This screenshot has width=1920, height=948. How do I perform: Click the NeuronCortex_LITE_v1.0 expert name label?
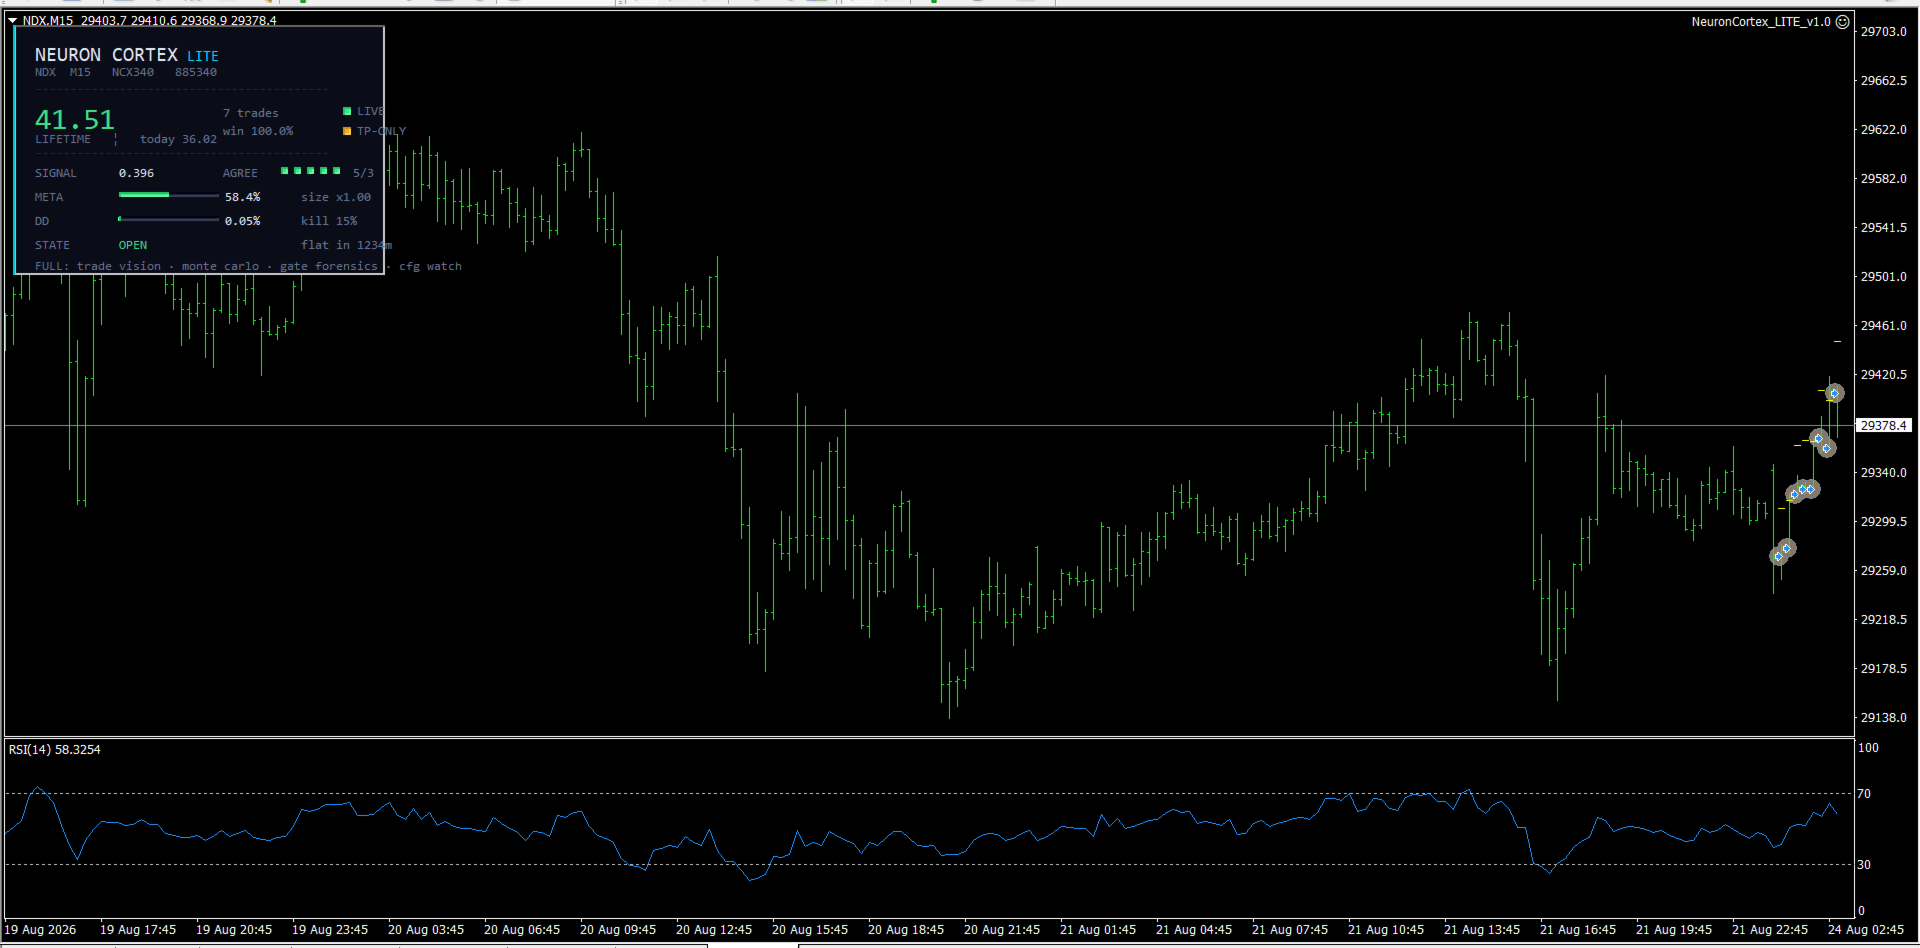pos(1761,21)
